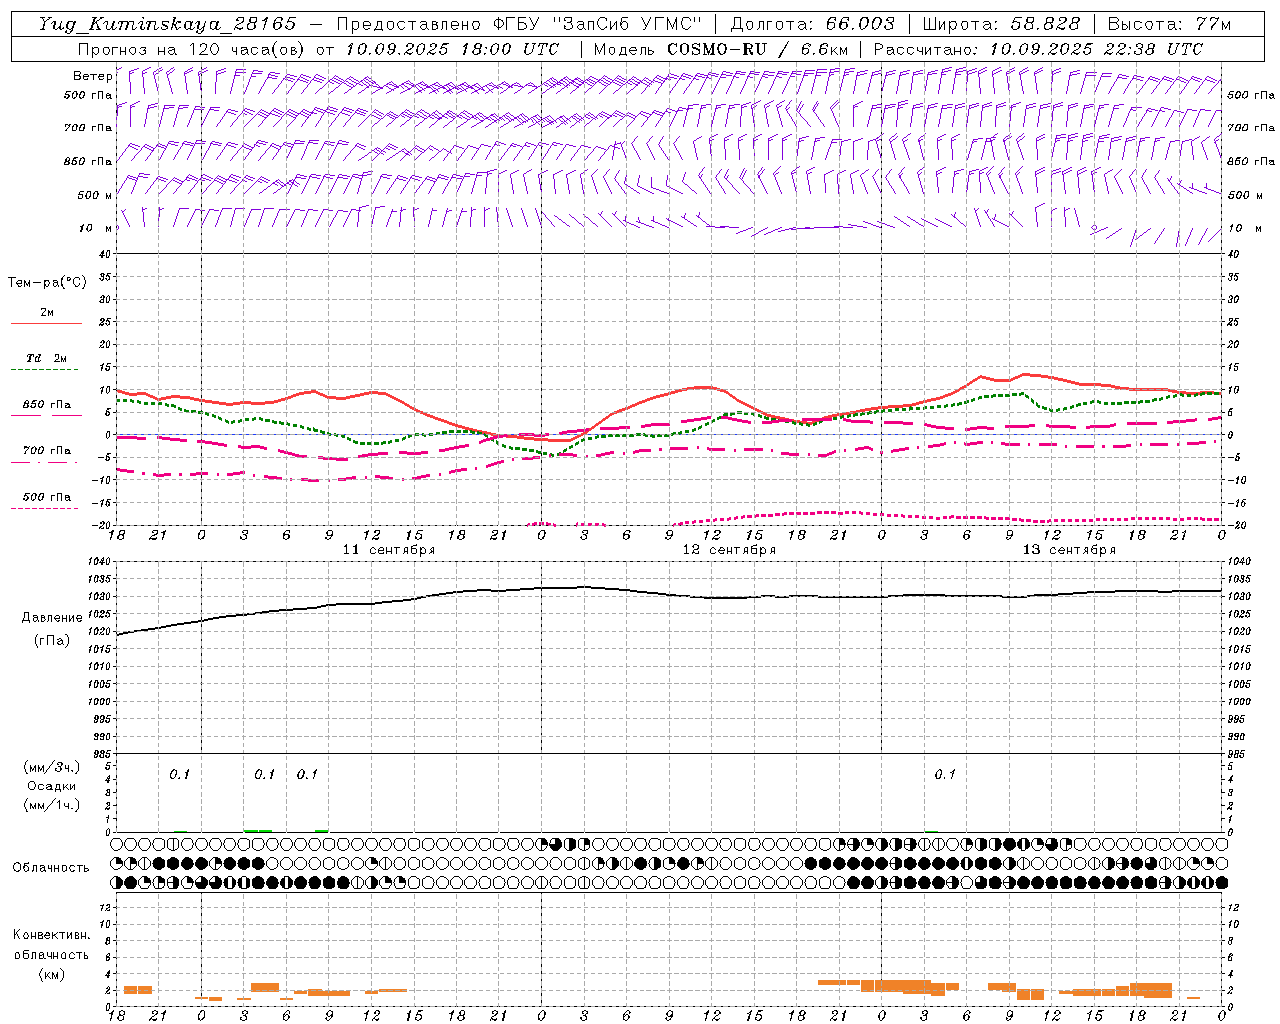Click the Высота: 77м header field
This screenshot has height=1024, width=1280.
pyautogui.click(x=1169, y=24)
